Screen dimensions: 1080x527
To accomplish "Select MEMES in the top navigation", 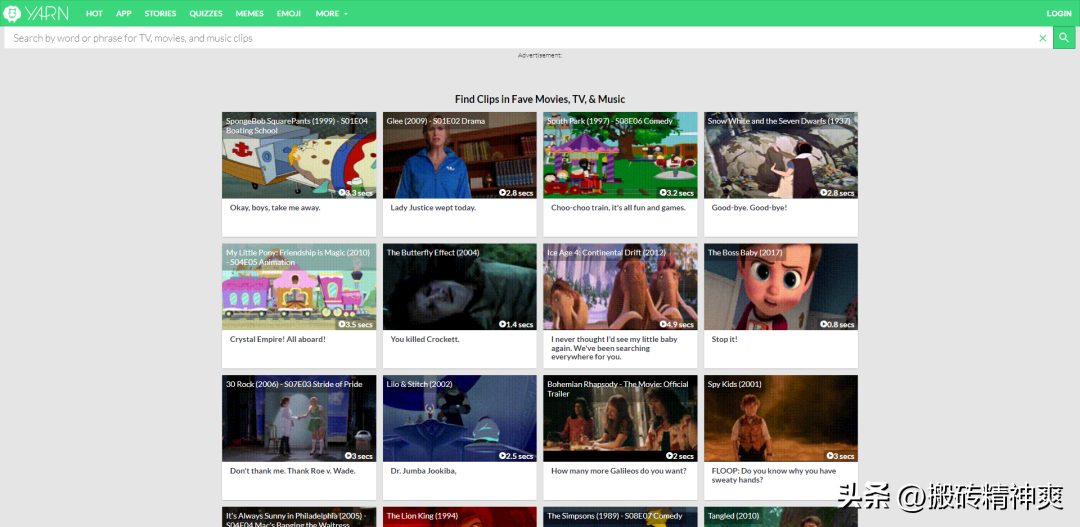I will coord(249,14).
